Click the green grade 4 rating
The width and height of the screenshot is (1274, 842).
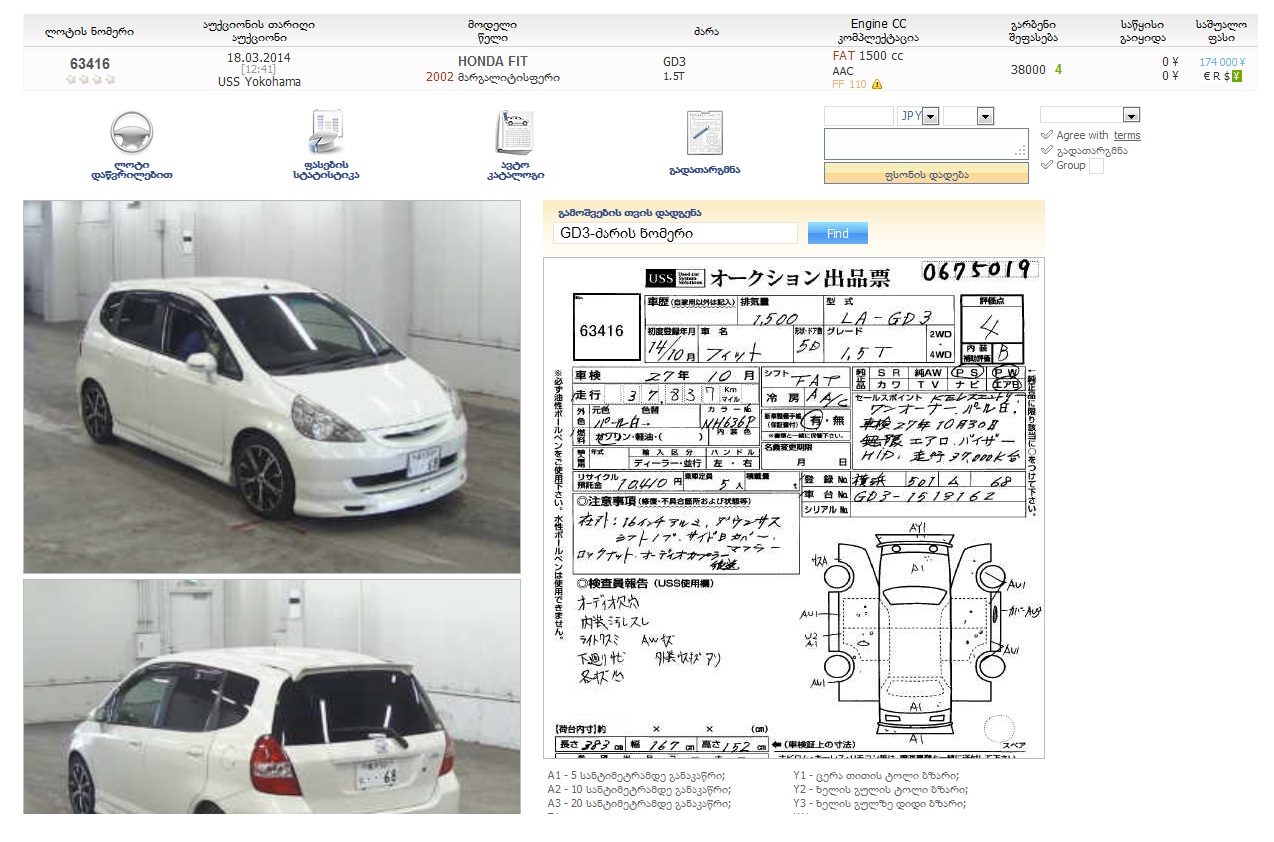click(1058, 69)
